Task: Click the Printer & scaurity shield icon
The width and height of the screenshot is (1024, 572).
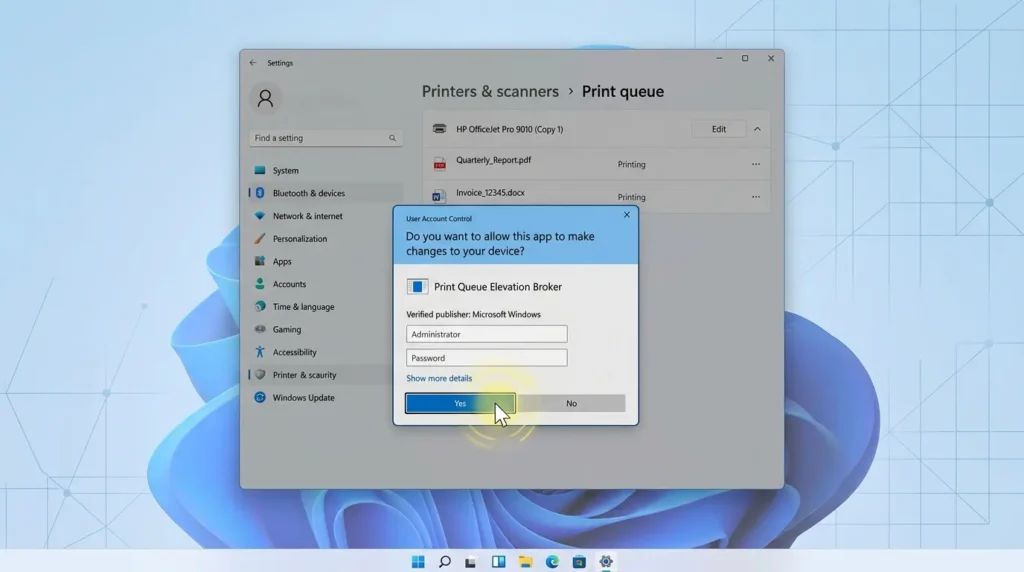Action: click(x=260, y=375)
